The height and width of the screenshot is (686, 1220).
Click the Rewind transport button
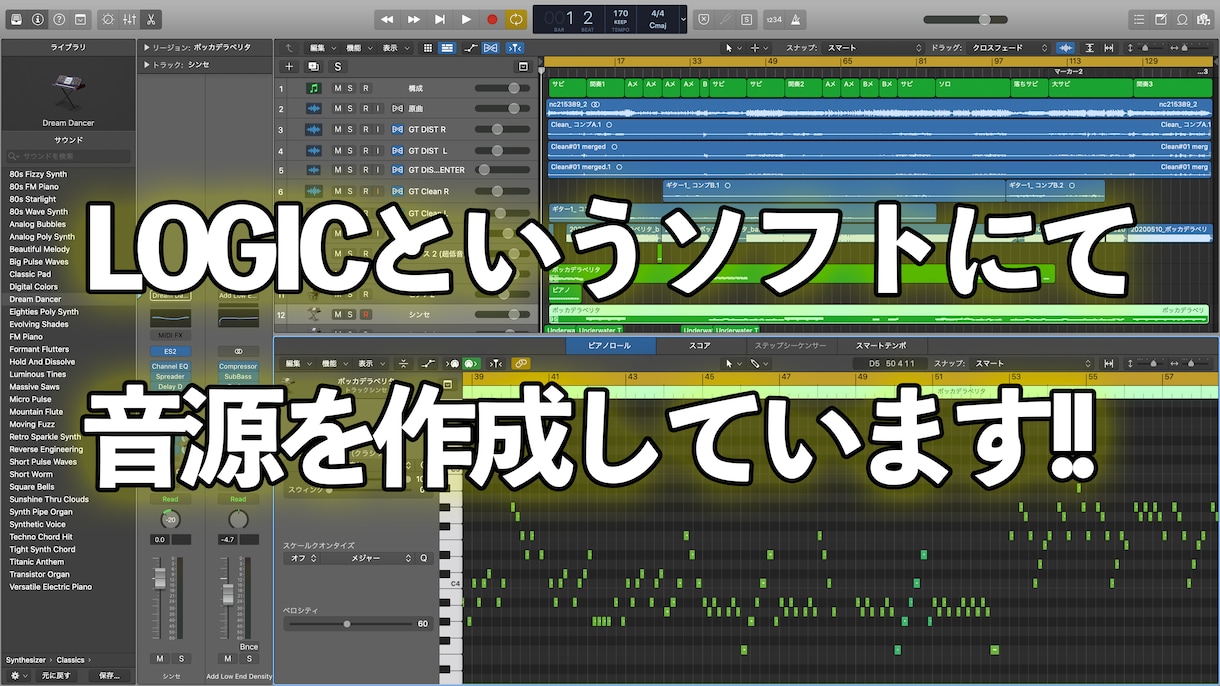(388, 19)
